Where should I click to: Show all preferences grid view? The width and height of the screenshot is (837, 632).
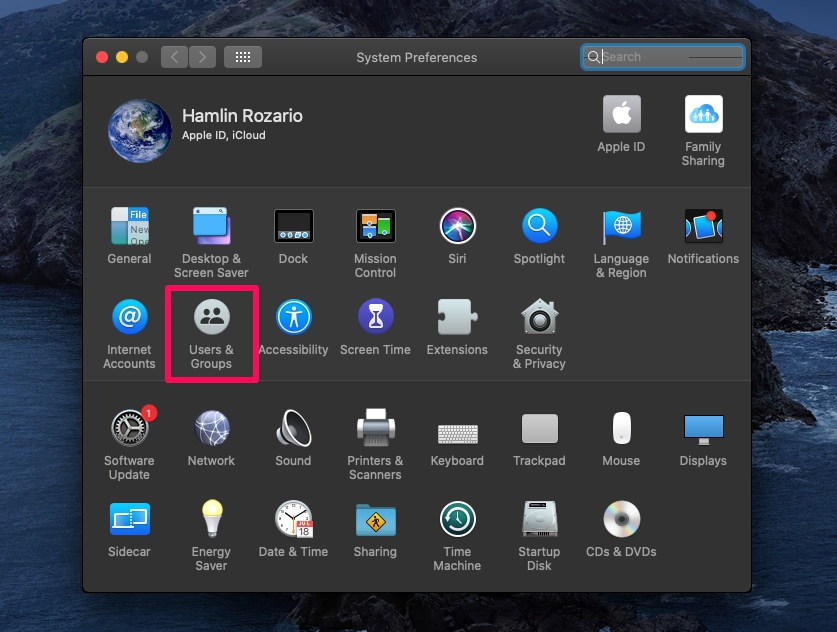coord(243,57)
